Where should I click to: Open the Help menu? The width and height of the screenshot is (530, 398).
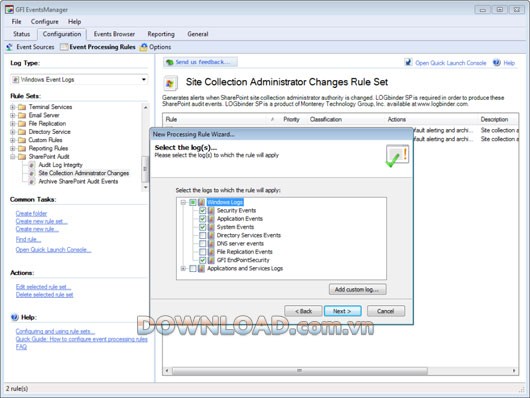(74, 22)
